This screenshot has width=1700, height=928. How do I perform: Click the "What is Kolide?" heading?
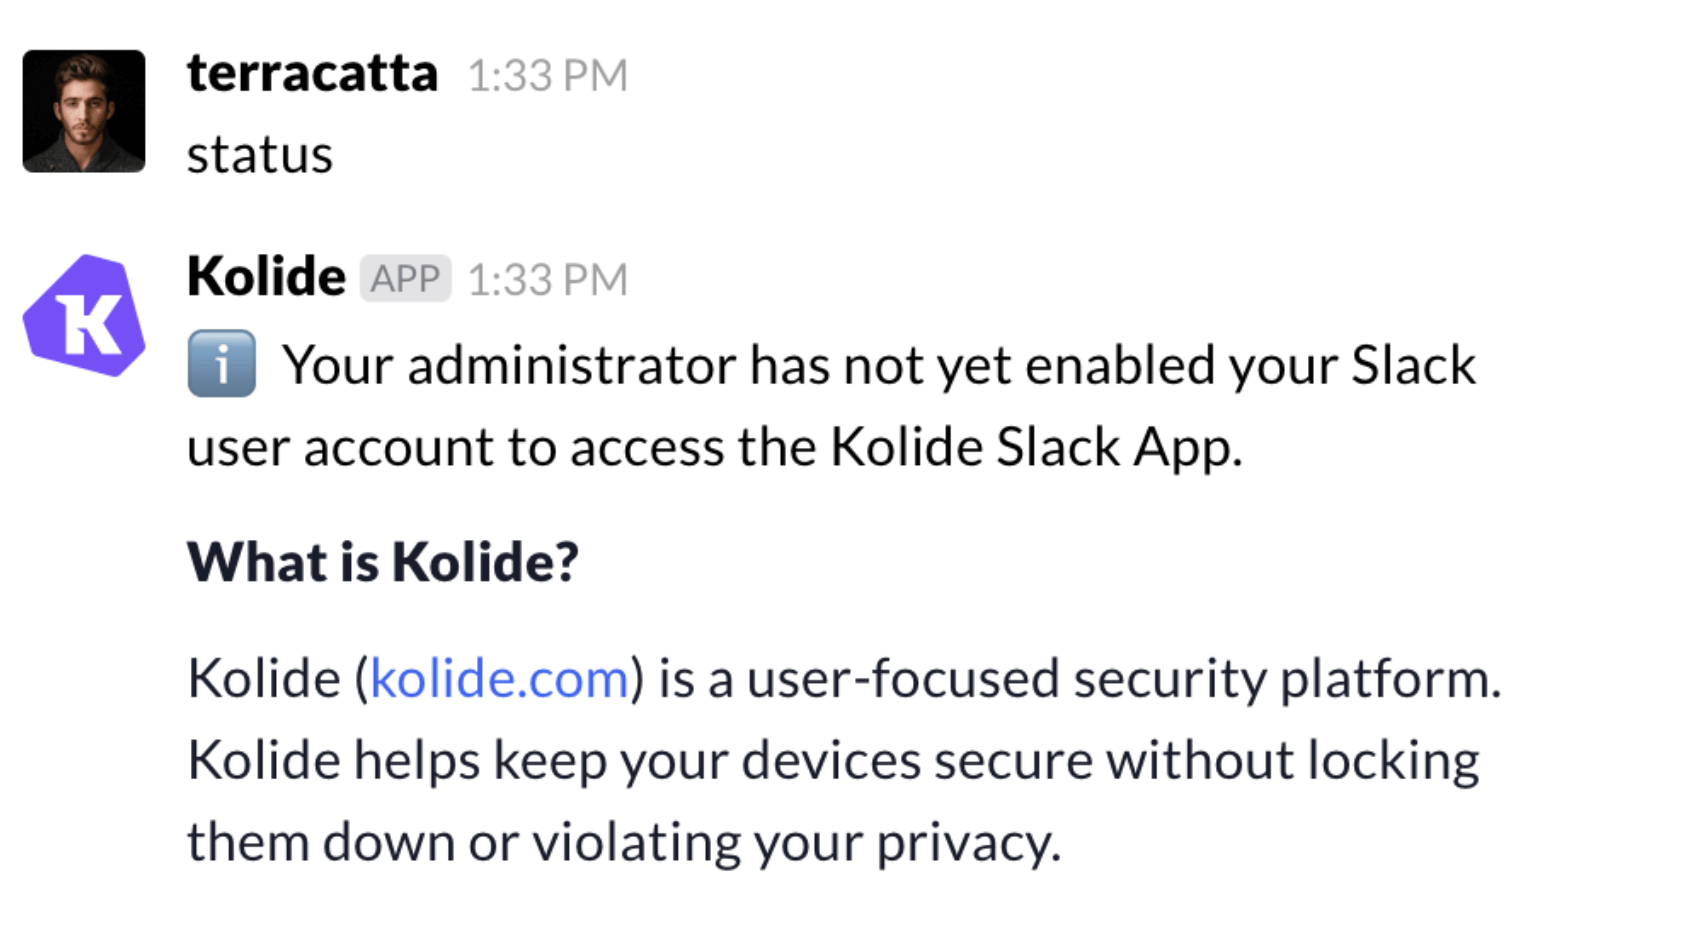383,562
